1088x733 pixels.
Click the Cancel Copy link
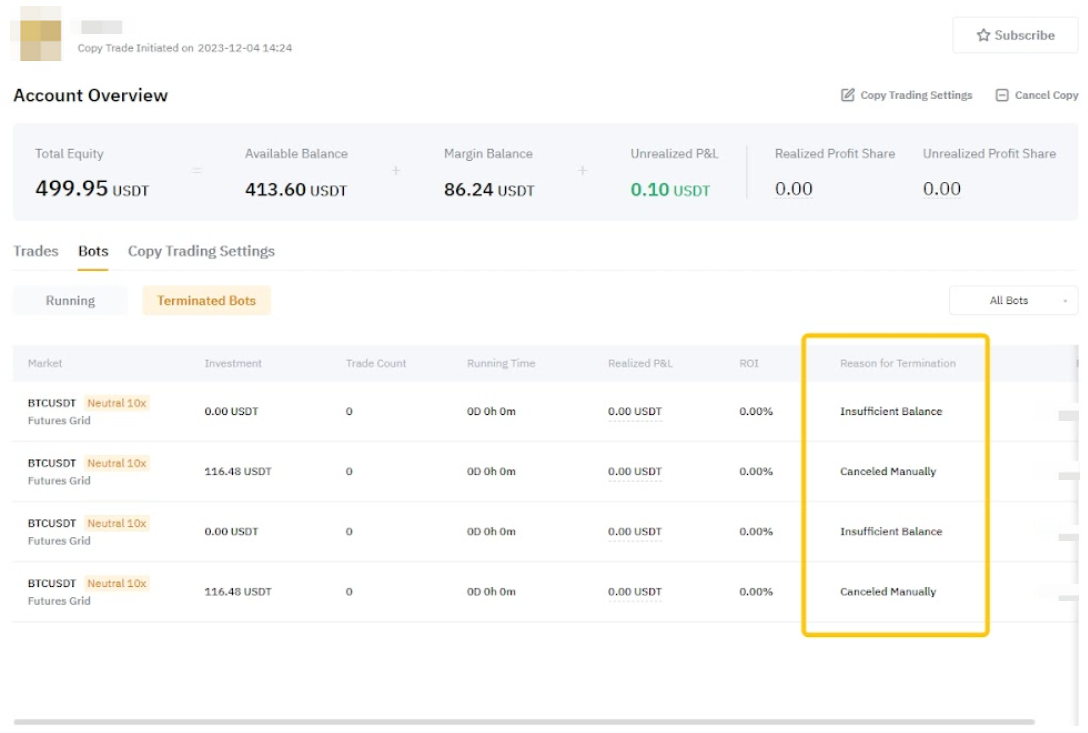[x=1046, y=95]
